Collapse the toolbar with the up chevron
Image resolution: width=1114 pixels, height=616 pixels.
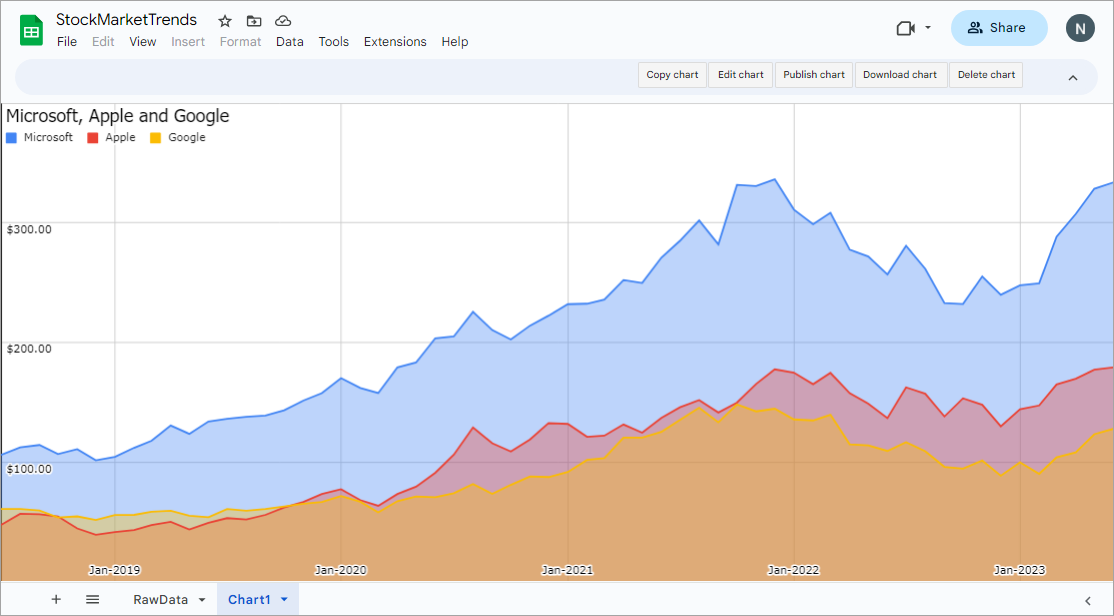(x=1073, y=77)
